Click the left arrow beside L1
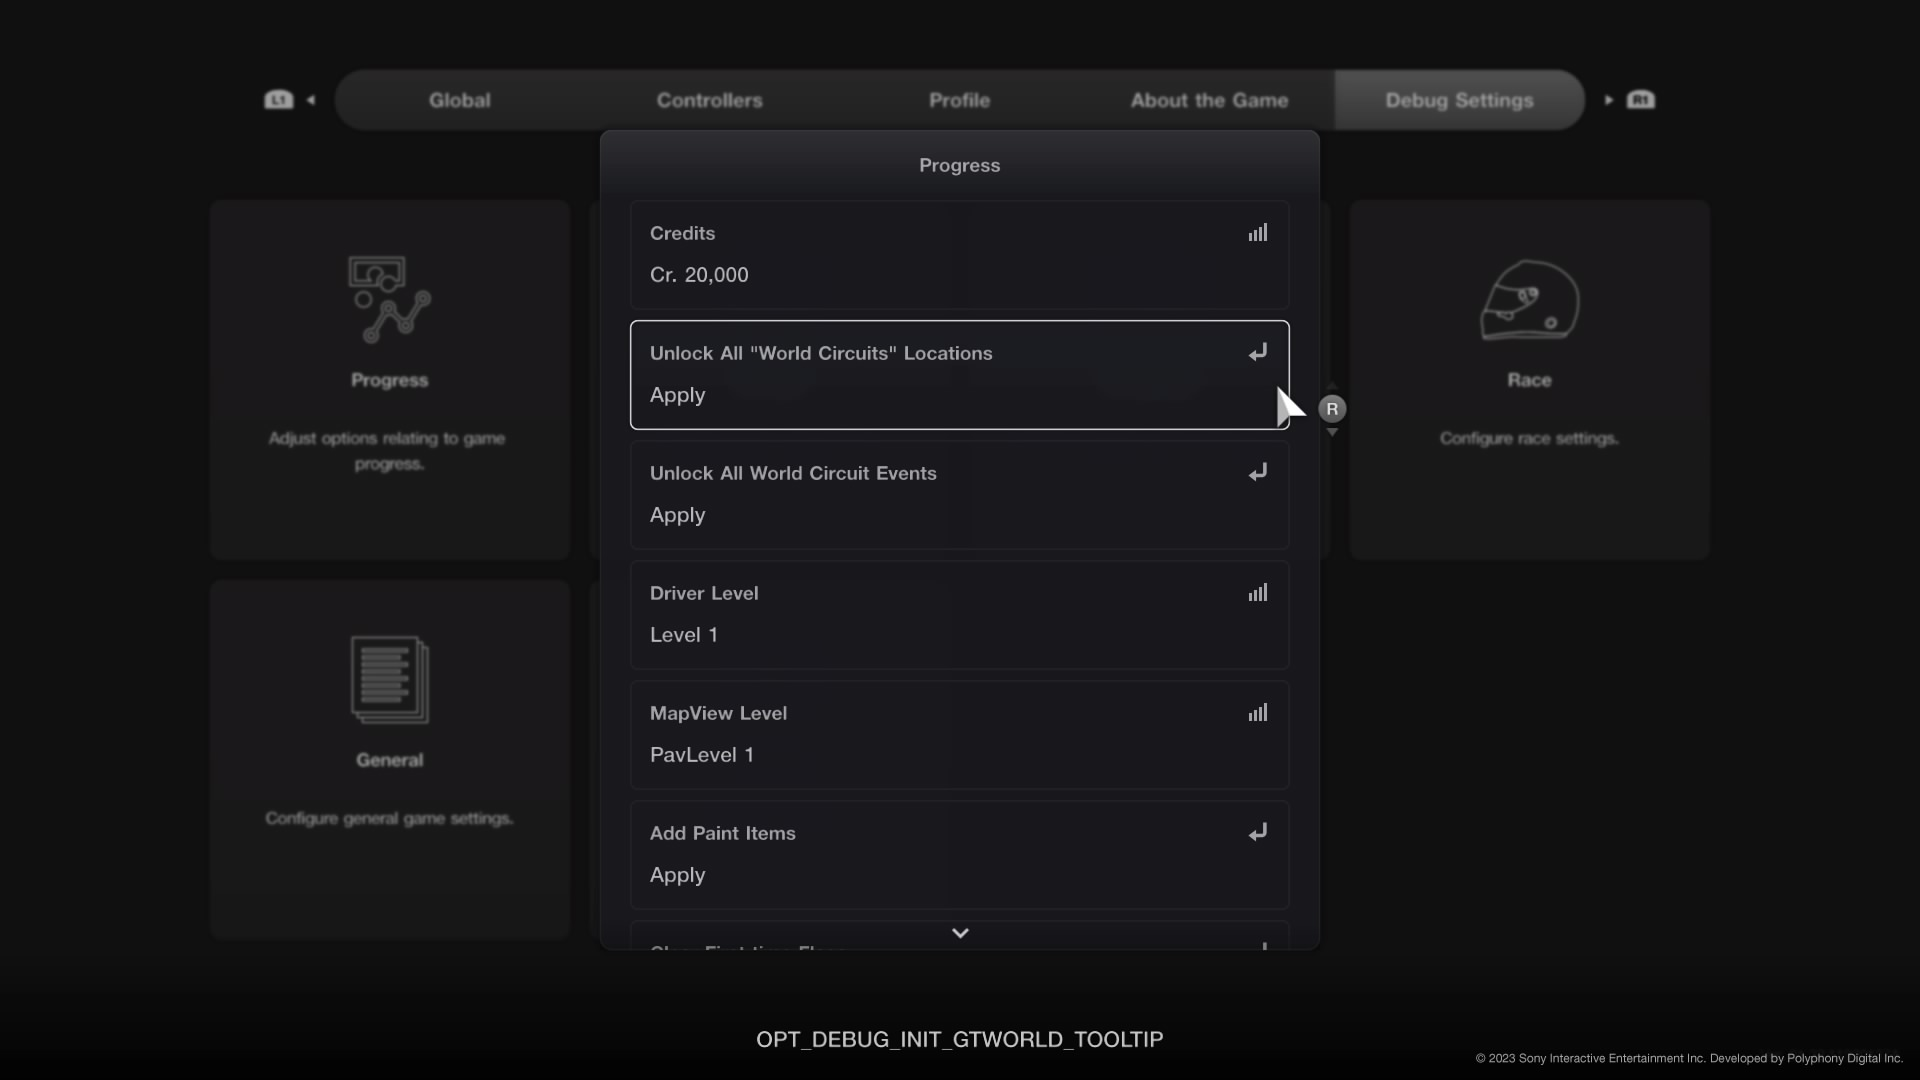The image size is (1920, 1080). pos(311,100)
